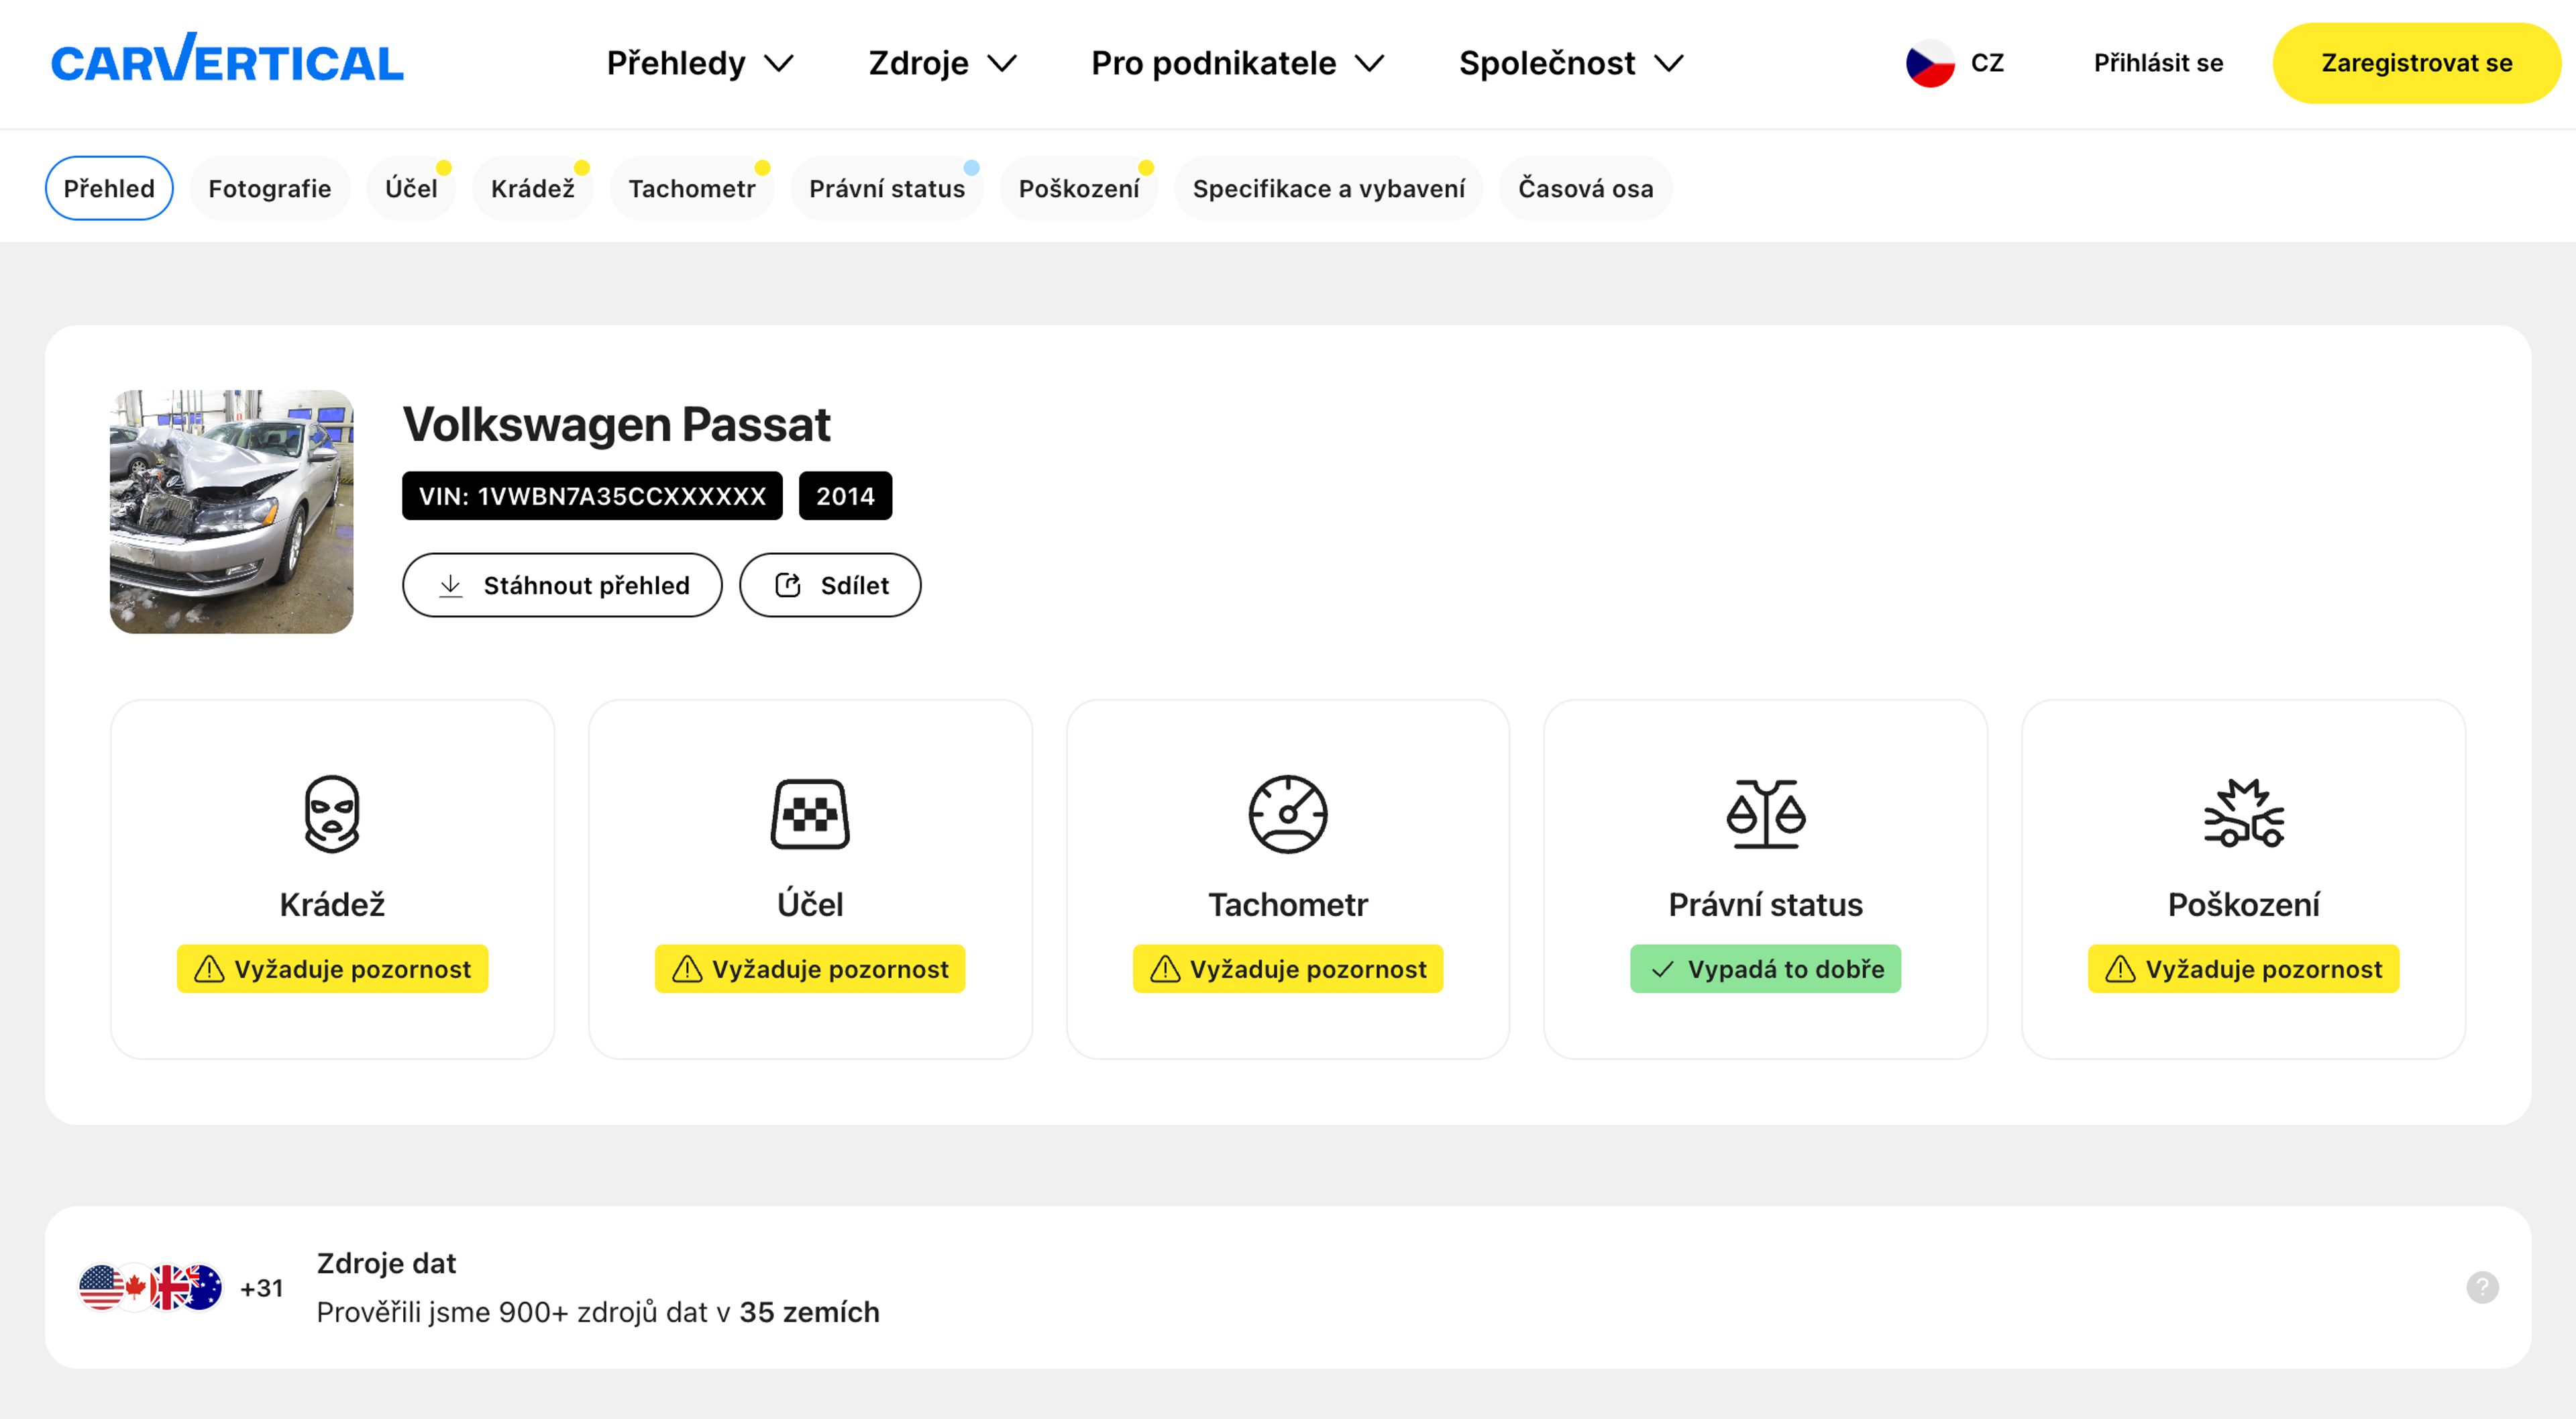Expand the Společnost menu chevron
Viewport: 2576px width, 1419px height.
pos(1668,63)
